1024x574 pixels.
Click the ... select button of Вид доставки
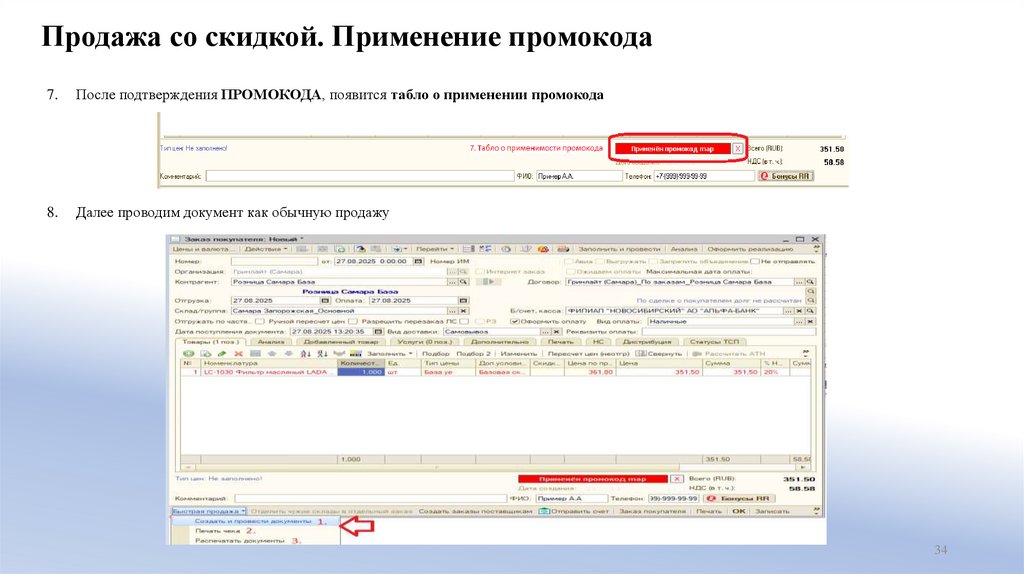pos(545,332)
